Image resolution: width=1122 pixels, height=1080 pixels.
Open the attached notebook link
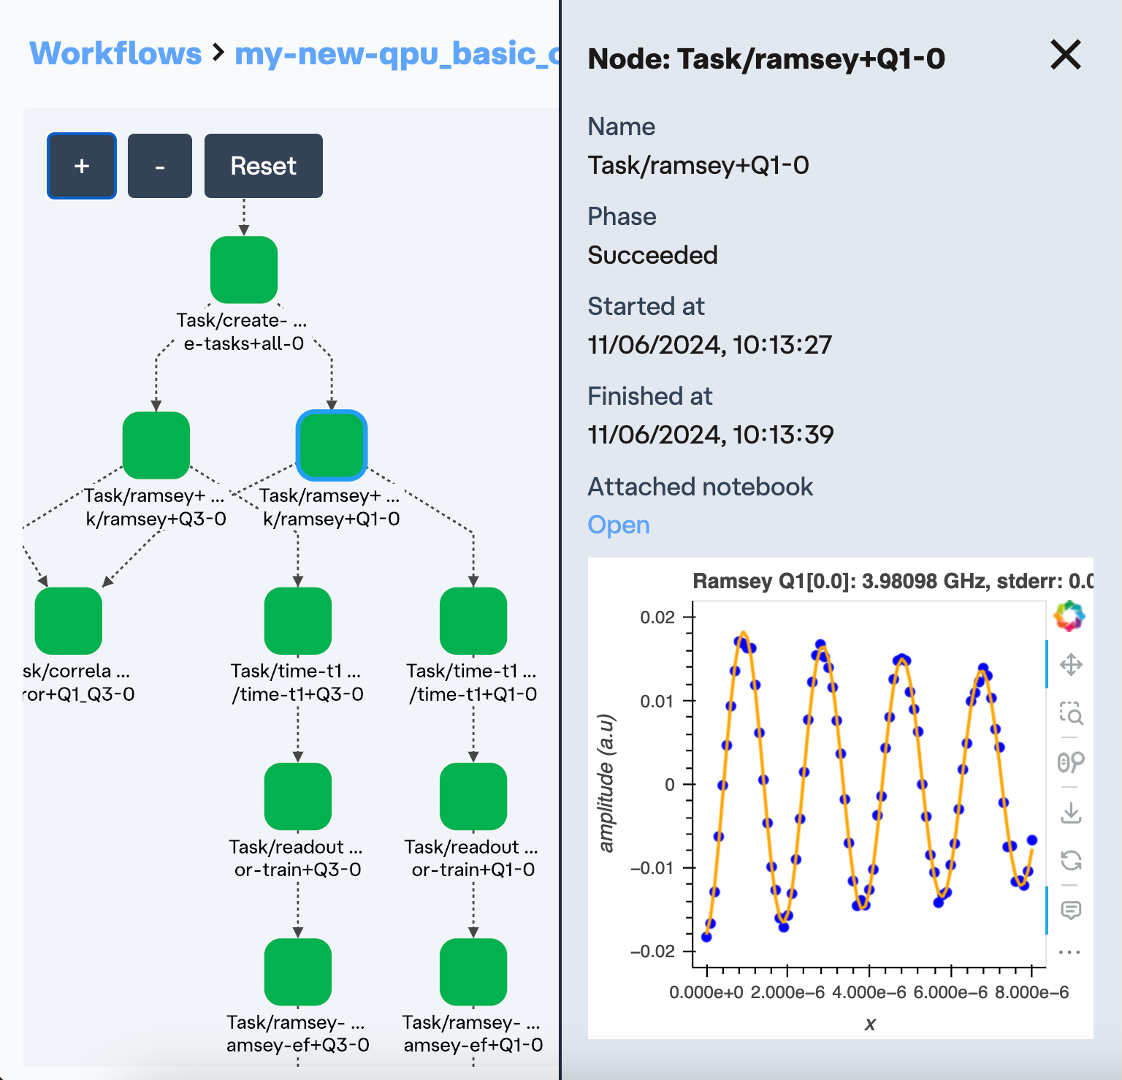click(618, 525)
